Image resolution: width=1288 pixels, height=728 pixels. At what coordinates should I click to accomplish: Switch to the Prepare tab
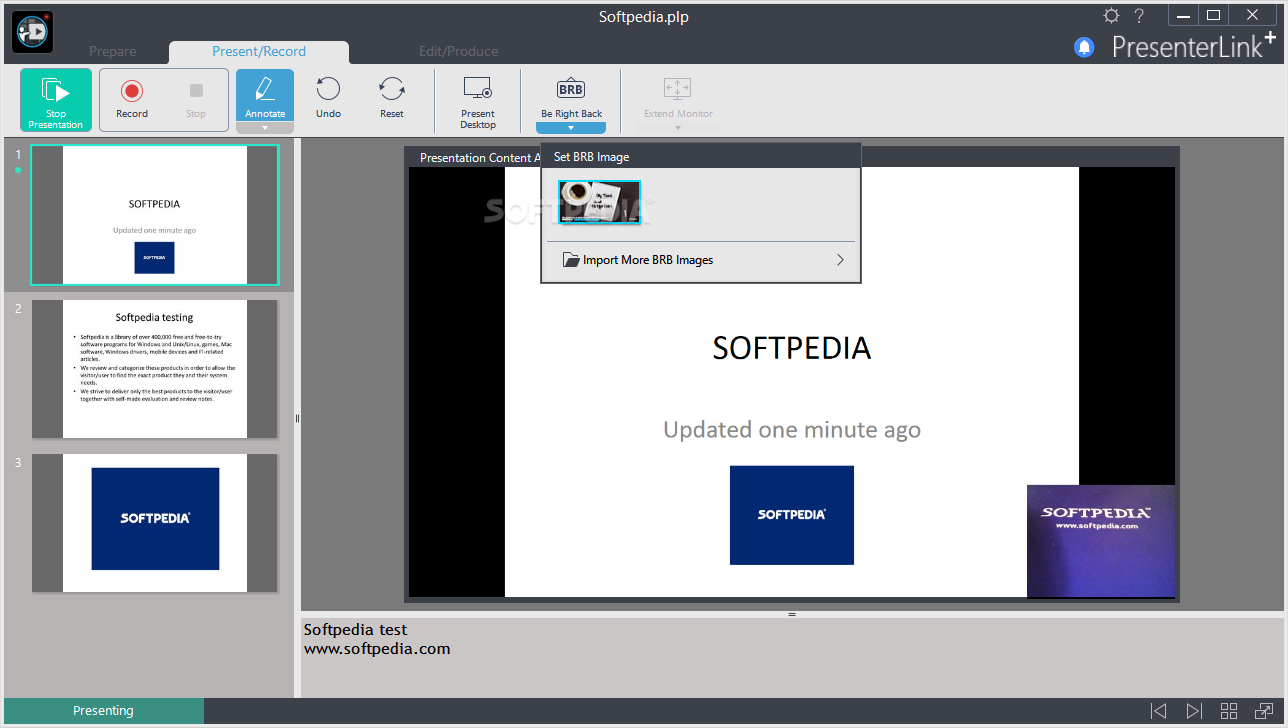click(113, 52)
